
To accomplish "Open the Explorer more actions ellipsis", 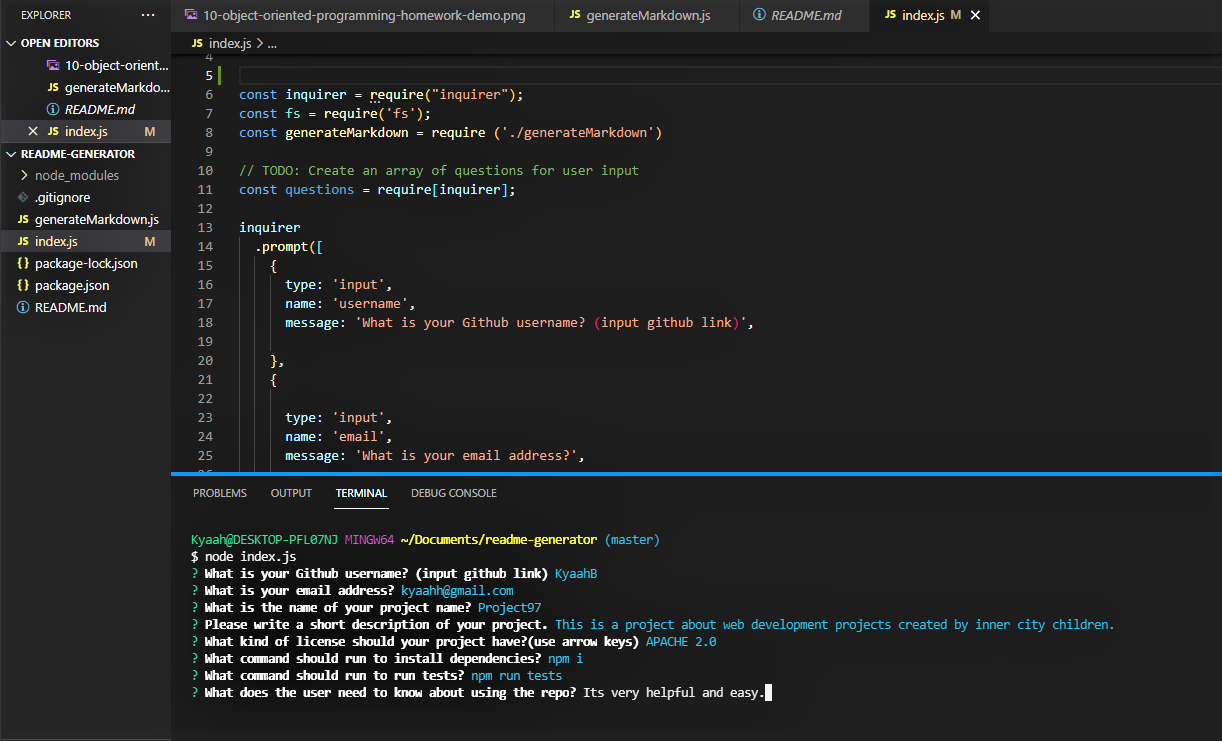I will (148, 15).
